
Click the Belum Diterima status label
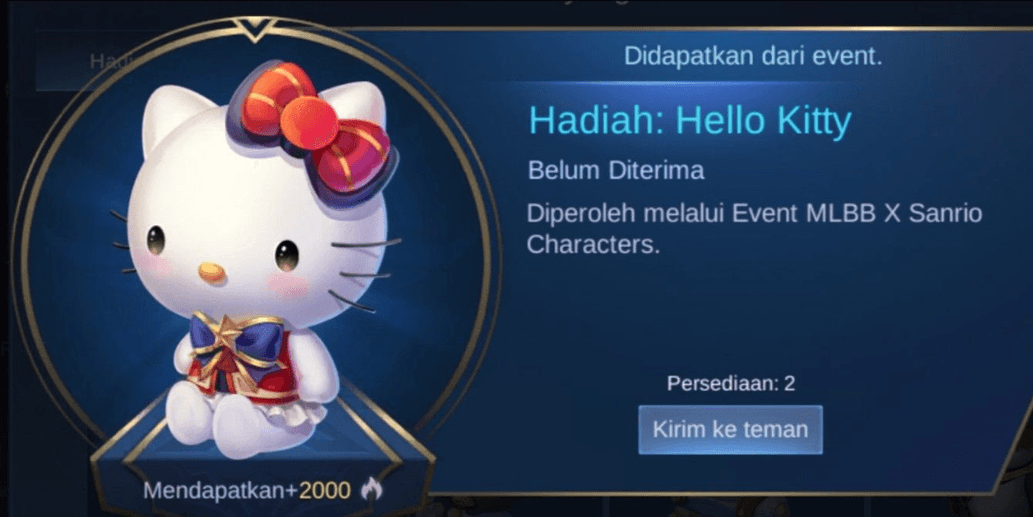pyautogui.click(x=616, y=171)
